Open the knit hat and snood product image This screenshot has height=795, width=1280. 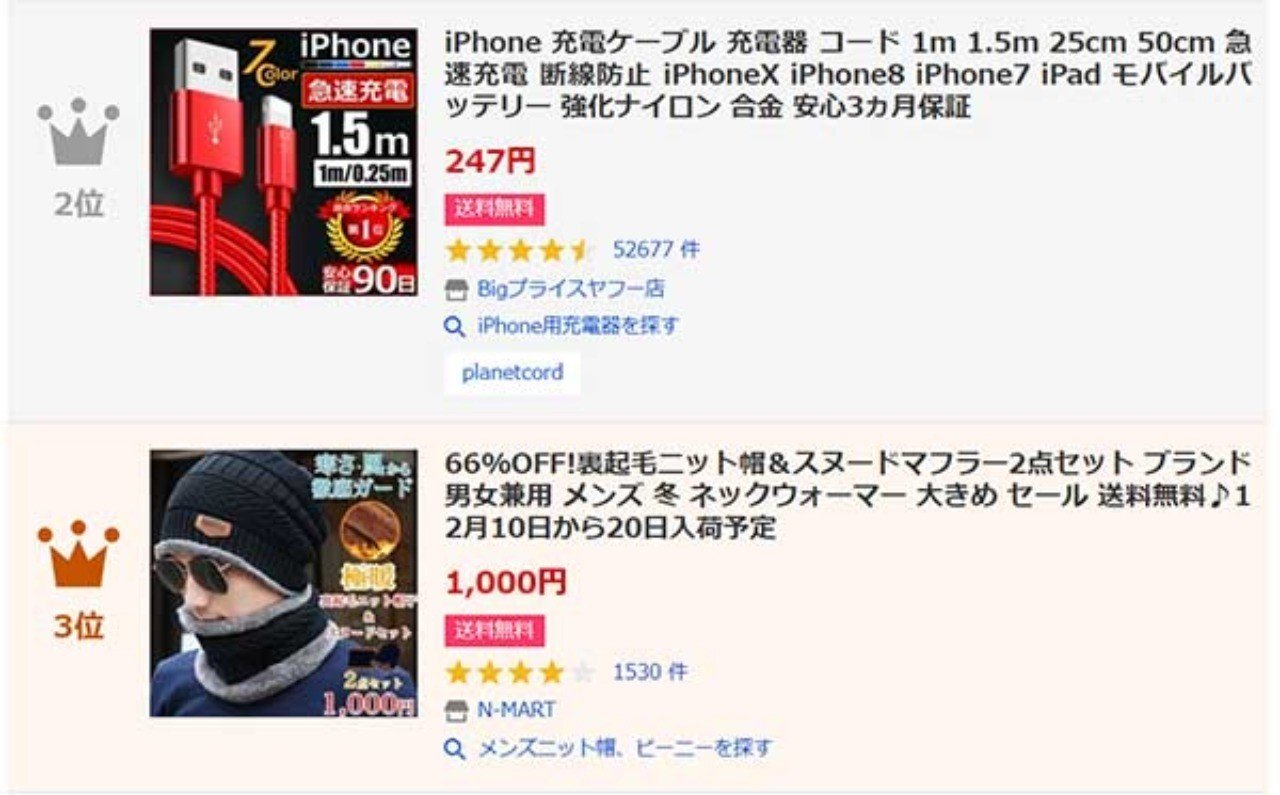284,583
